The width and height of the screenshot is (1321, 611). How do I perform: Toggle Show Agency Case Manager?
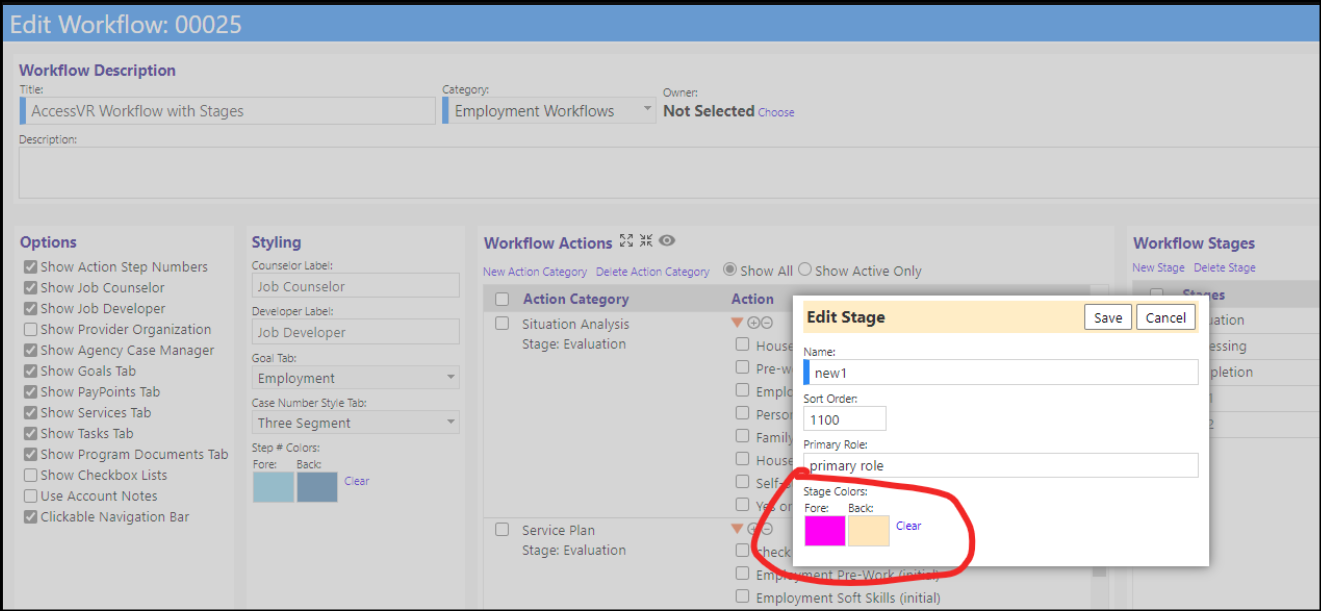(x=31, y=350)
